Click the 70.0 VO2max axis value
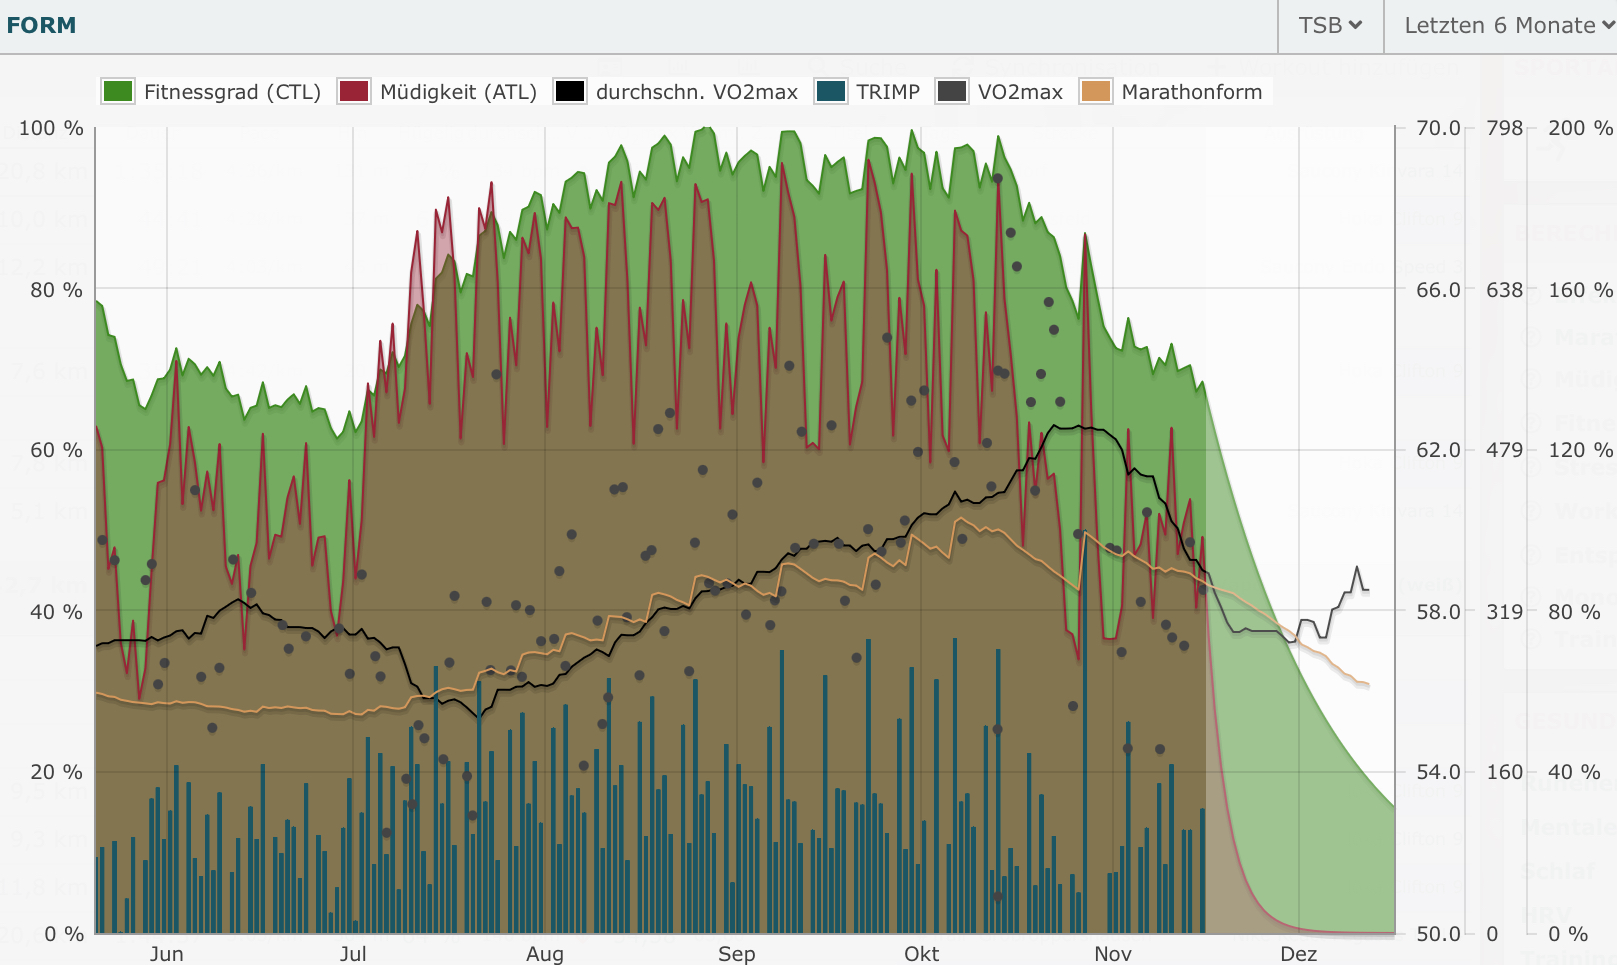The image size is (1617, 965). click(1438, 128)
